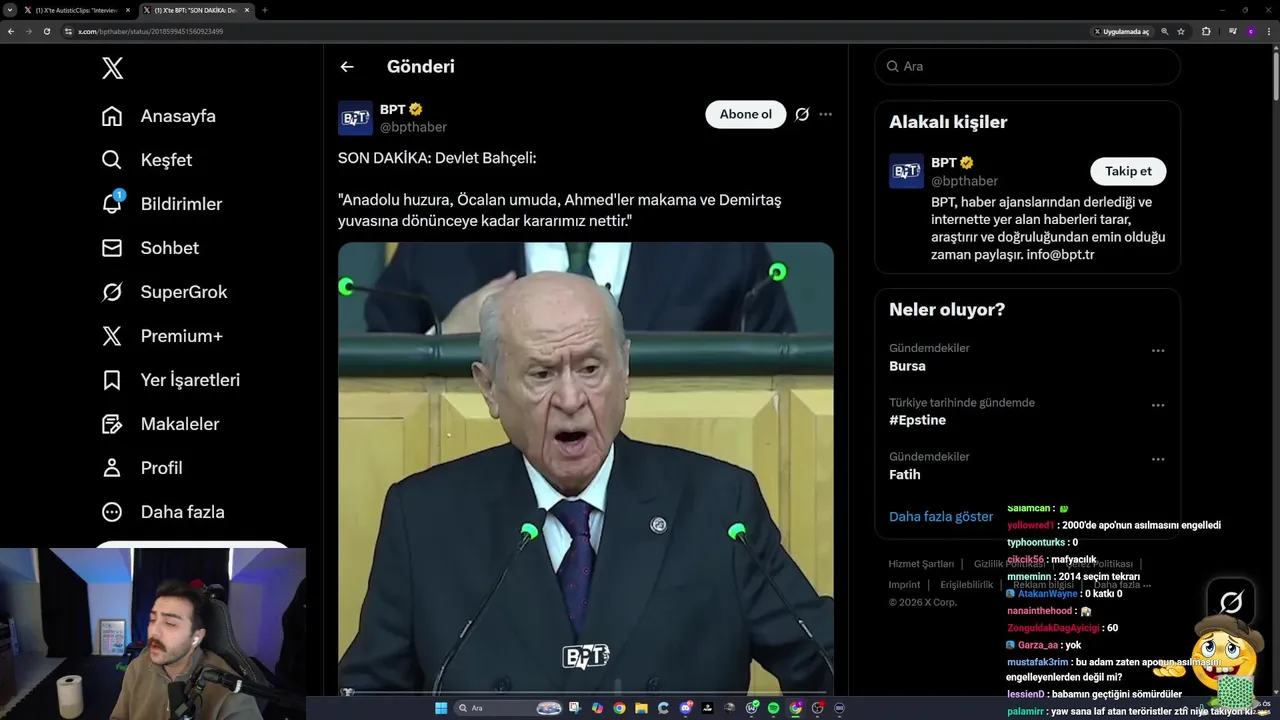The width and height of the screenshot is (1280, 720).
Task: Click the Abone ol button
Action: 746,114
